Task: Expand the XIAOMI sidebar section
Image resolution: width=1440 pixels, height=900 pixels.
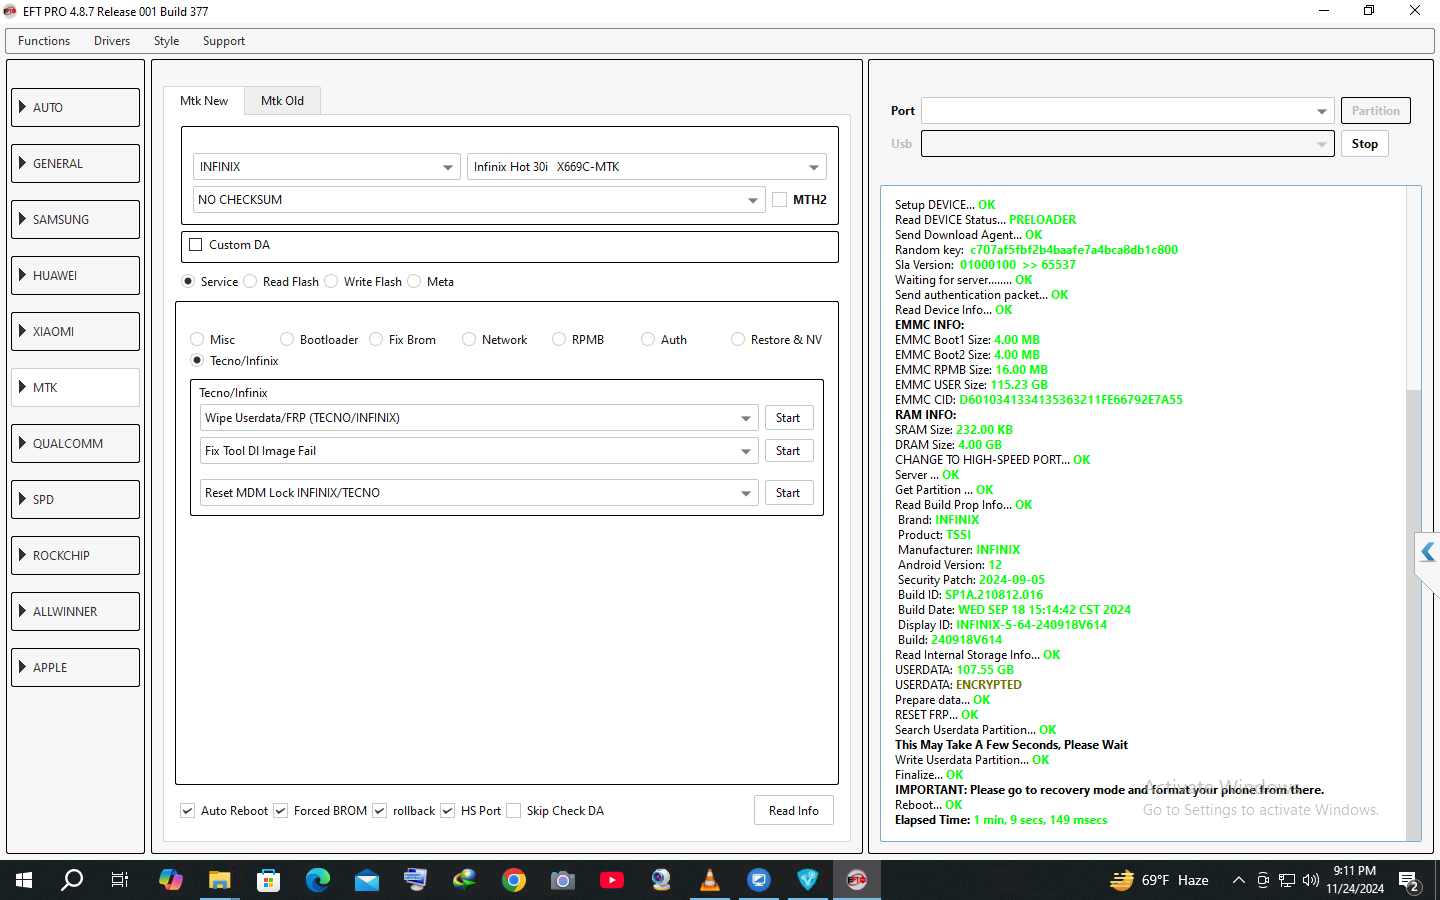Action: click(x=76, y=332)
